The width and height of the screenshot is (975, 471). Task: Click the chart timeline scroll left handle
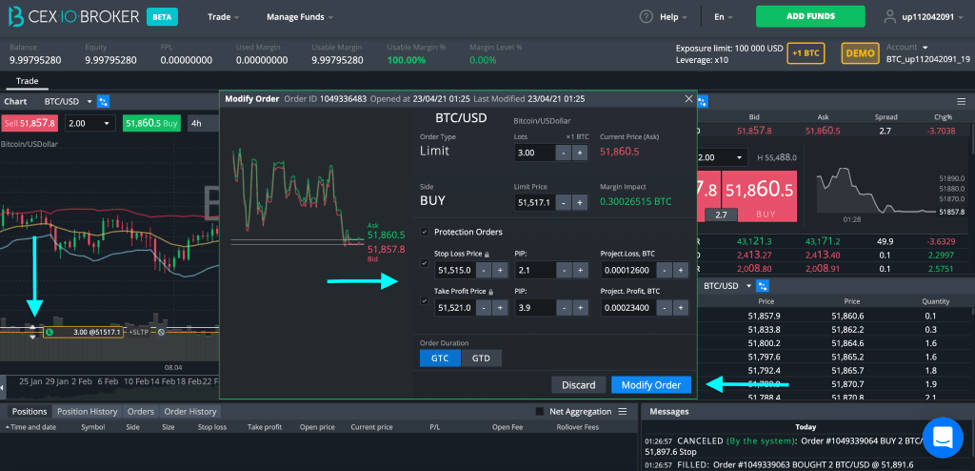(x=2, y=387)
